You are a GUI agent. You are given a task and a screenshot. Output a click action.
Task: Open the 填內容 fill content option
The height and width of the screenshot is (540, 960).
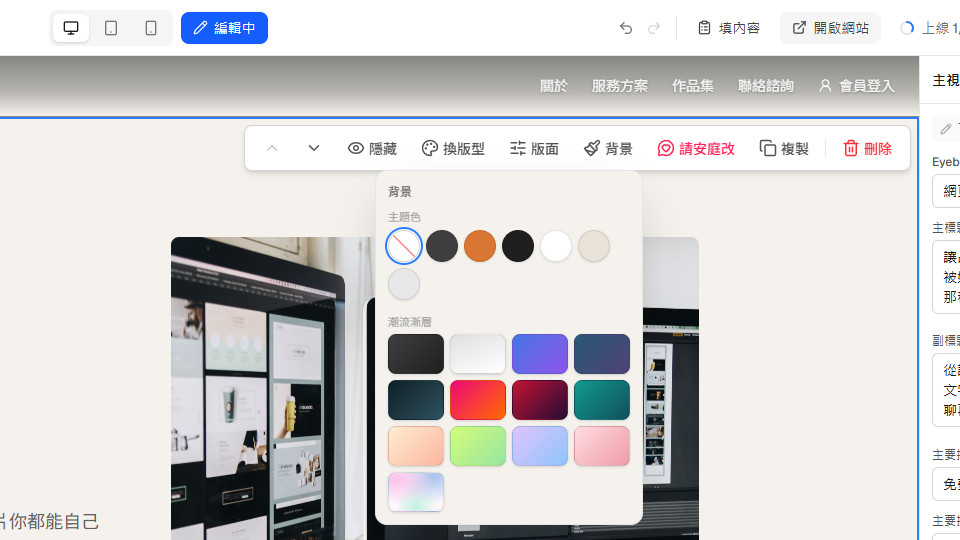[x=729, y=28]
